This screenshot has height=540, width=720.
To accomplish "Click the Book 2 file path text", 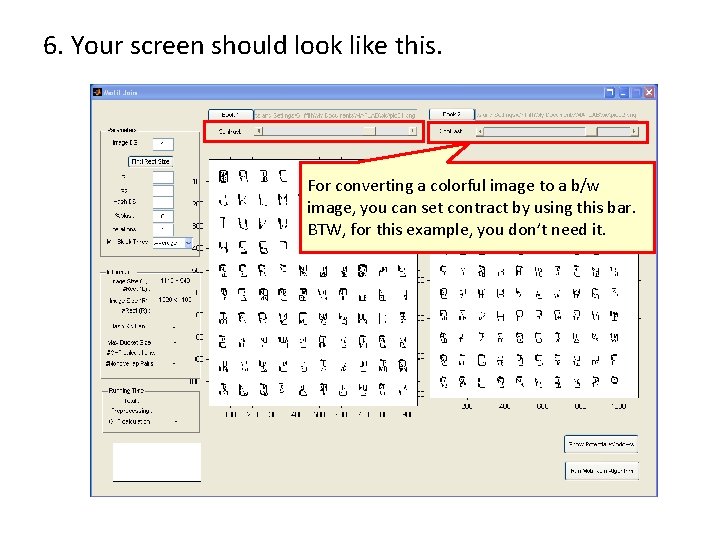I will 556,115.
